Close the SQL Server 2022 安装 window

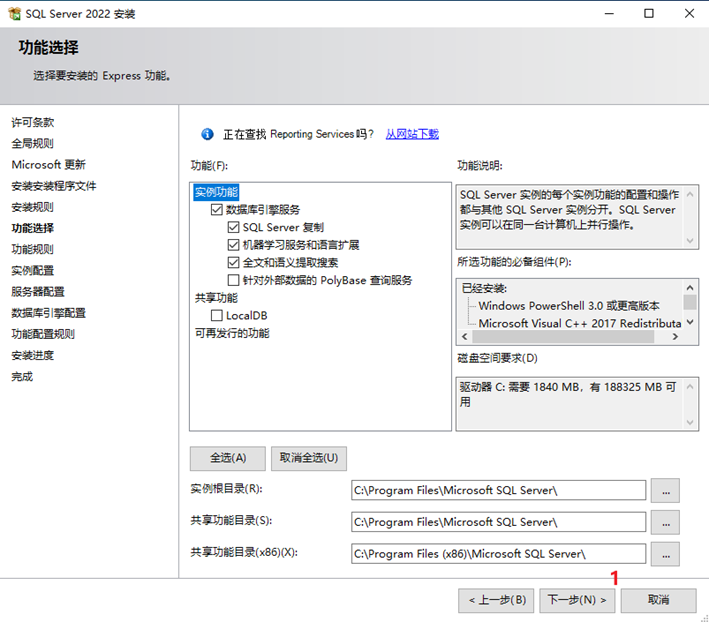point(689,14)
